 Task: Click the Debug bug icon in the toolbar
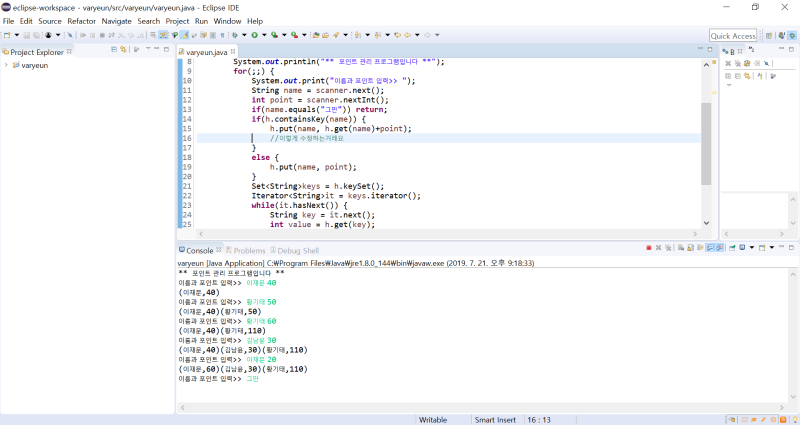234,35
